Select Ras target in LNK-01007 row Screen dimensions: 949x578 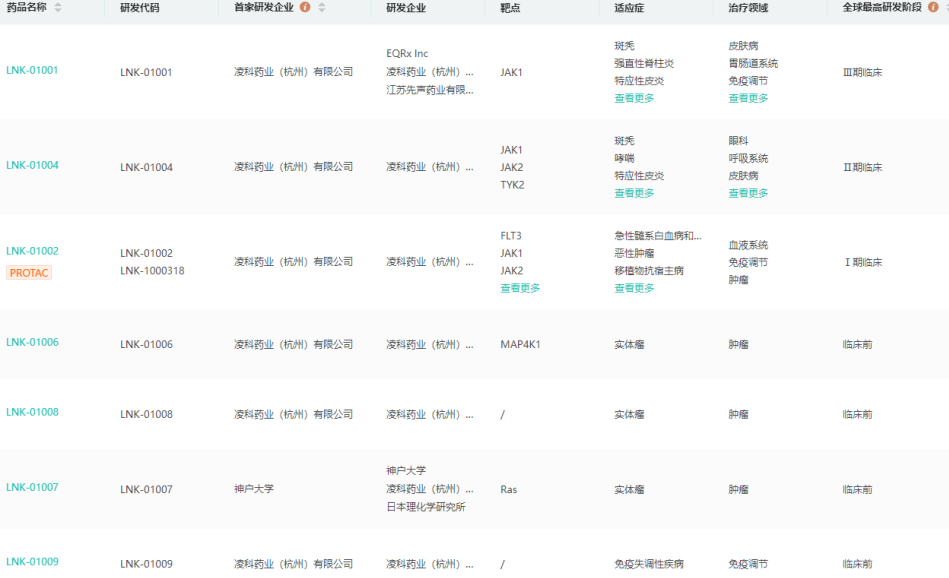point(508,490)
